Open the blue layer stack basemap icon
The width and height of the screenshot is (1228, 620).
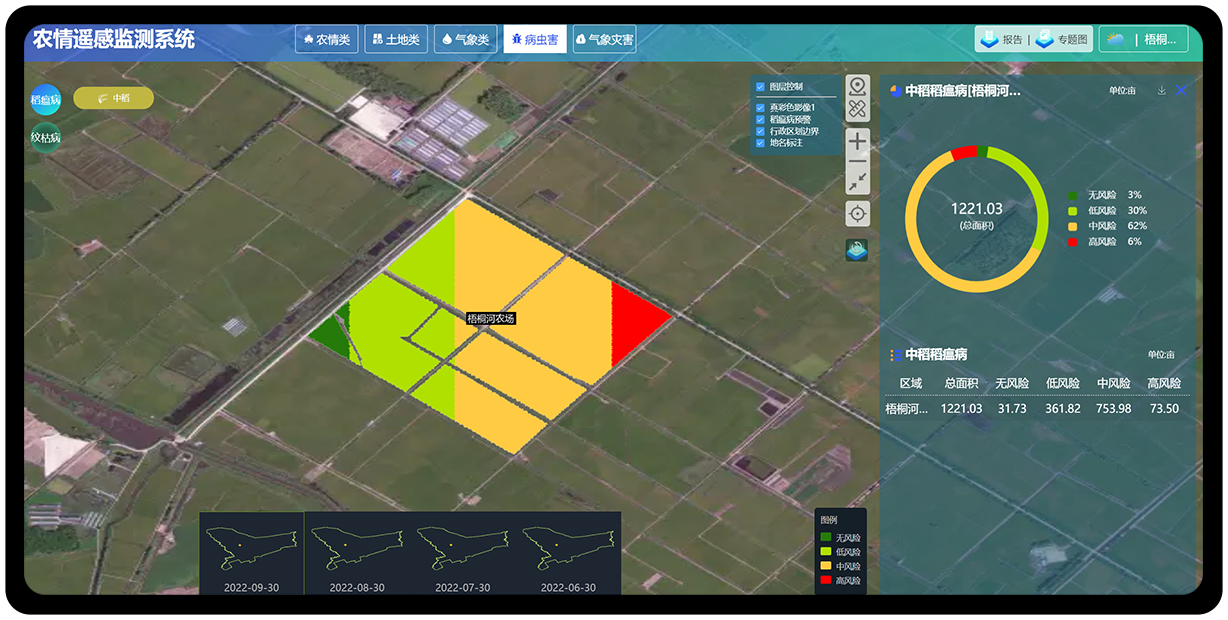coord(857,250)
